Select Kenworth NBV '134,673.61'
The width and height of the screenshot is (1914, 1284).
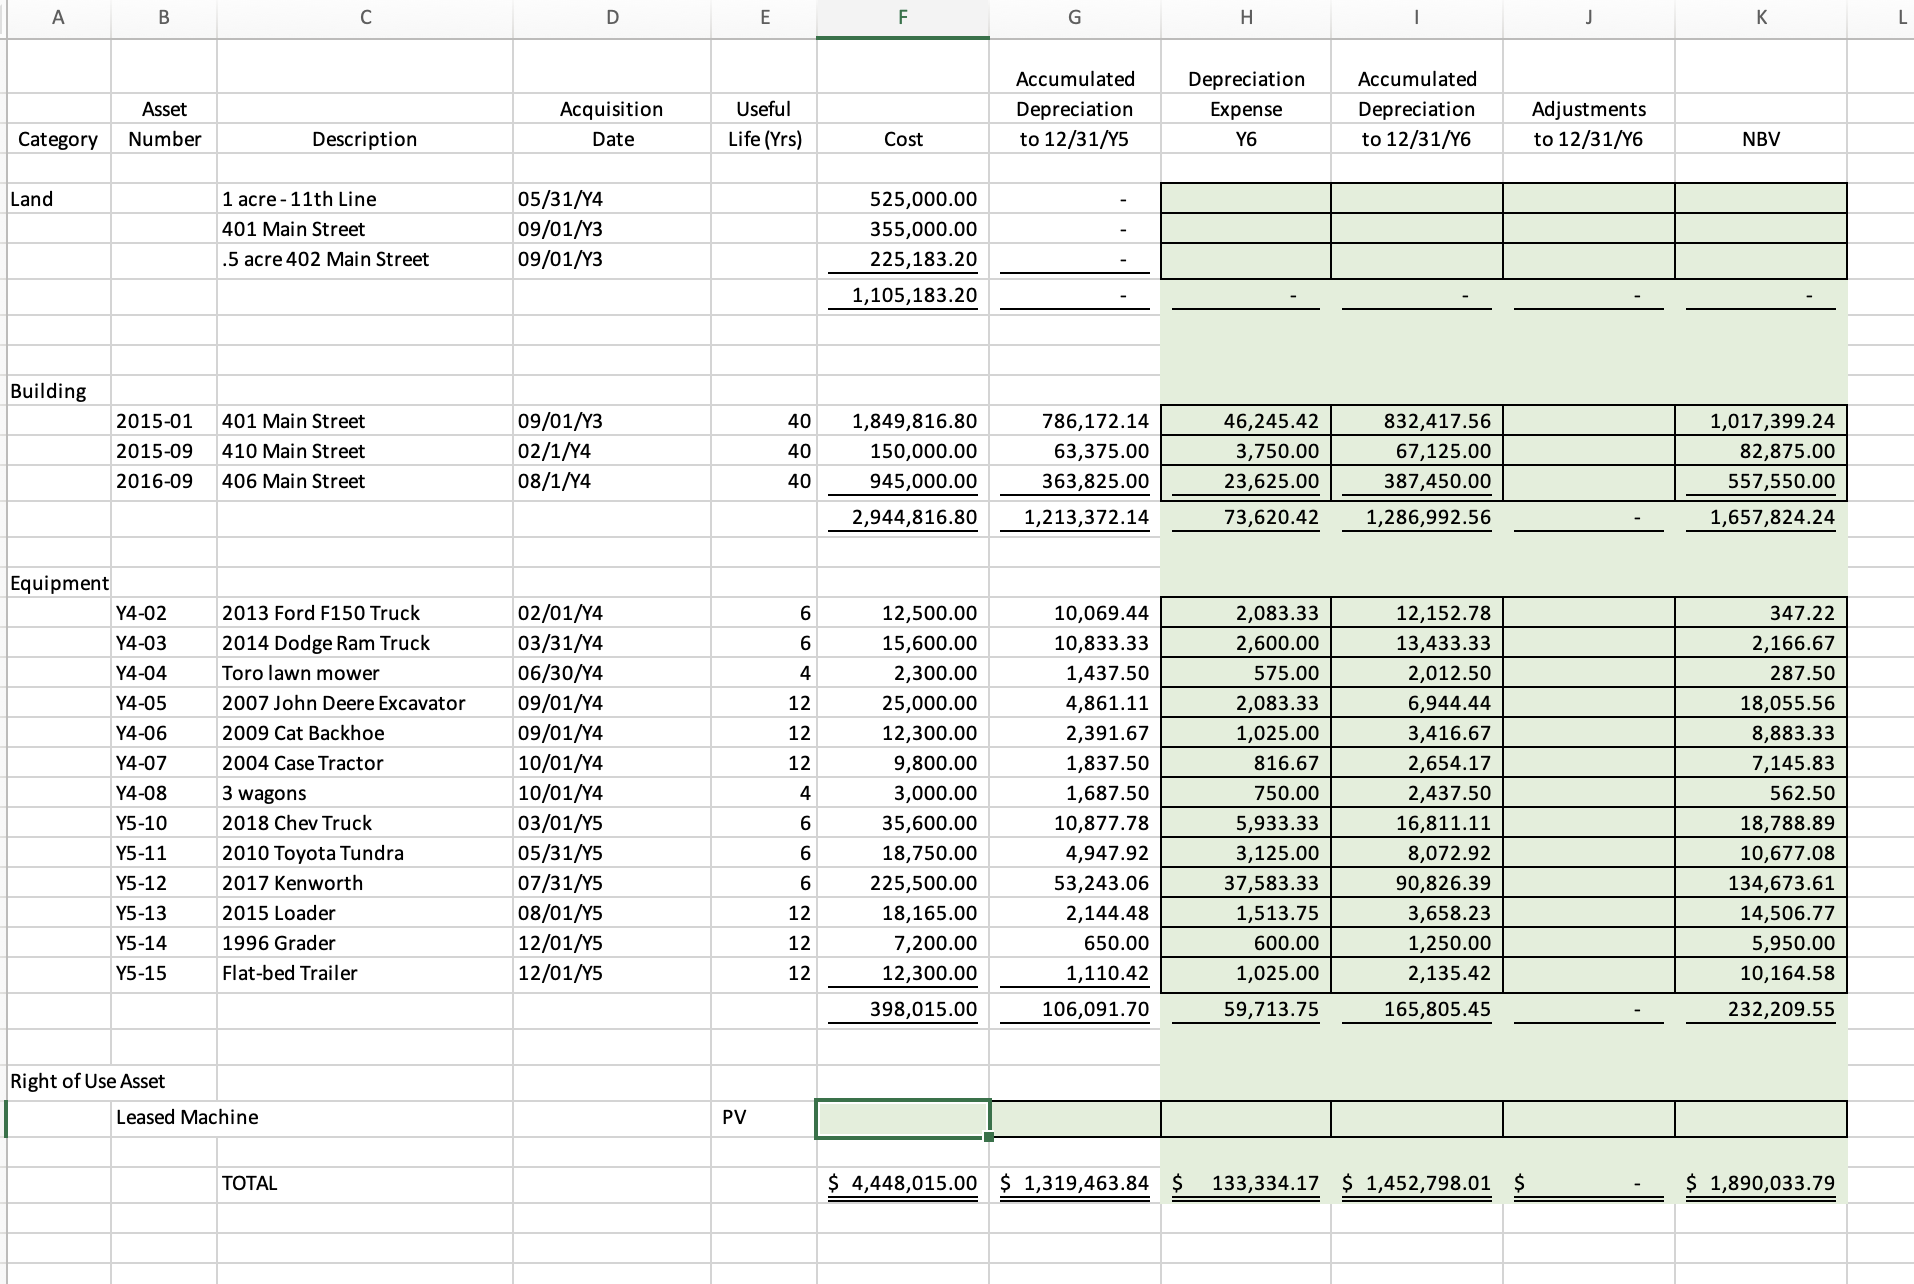click(x=1760, y=883)
